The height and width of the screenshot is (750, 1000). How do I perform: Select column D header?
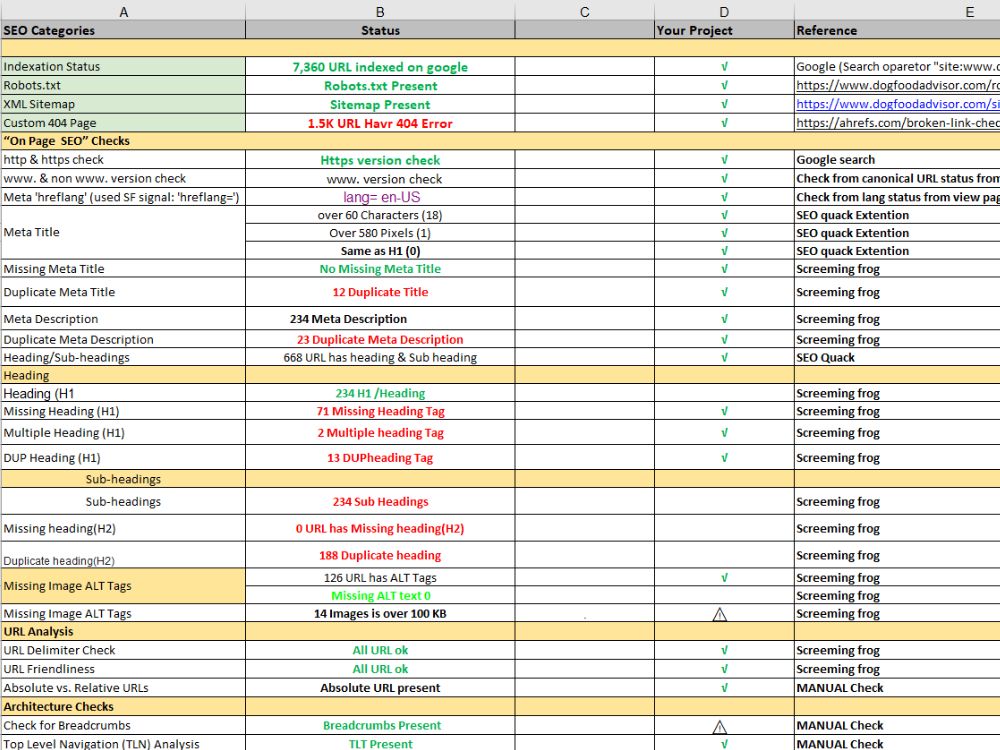(x=724, y=11)
